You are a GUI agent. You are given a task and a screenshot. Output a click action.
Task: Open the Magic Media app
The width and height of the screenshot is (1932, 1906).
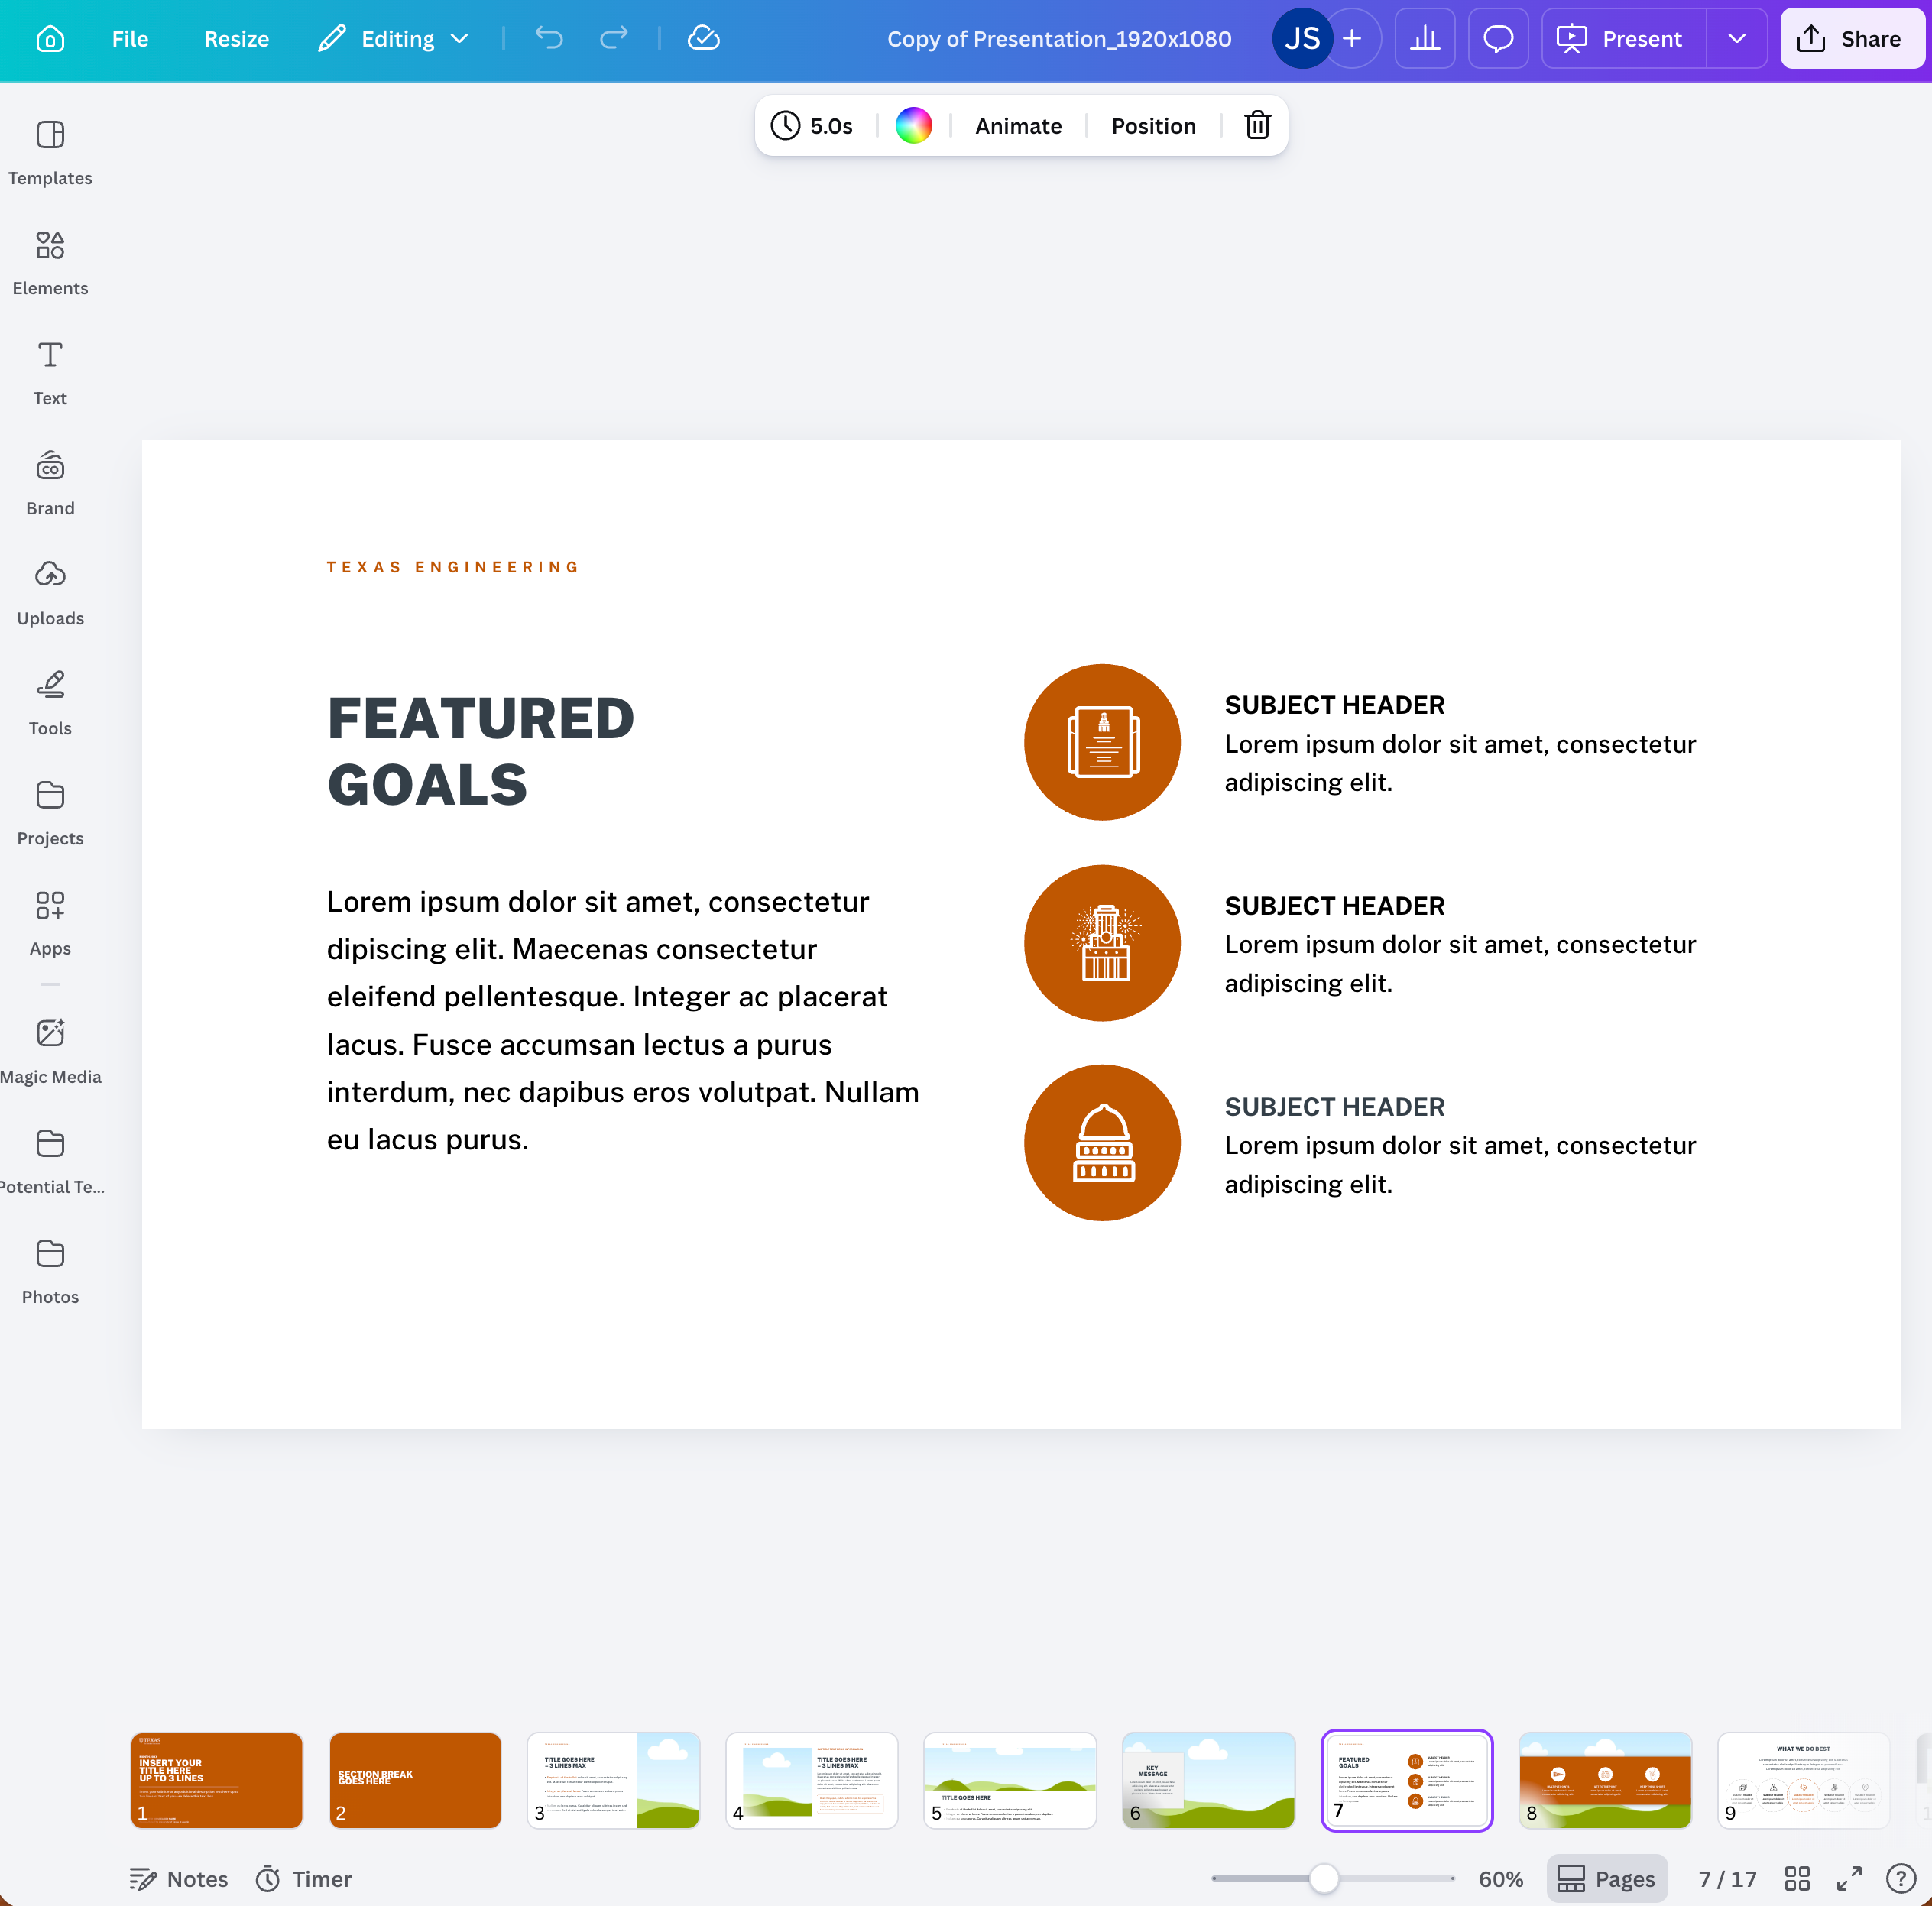(50, 1050)
